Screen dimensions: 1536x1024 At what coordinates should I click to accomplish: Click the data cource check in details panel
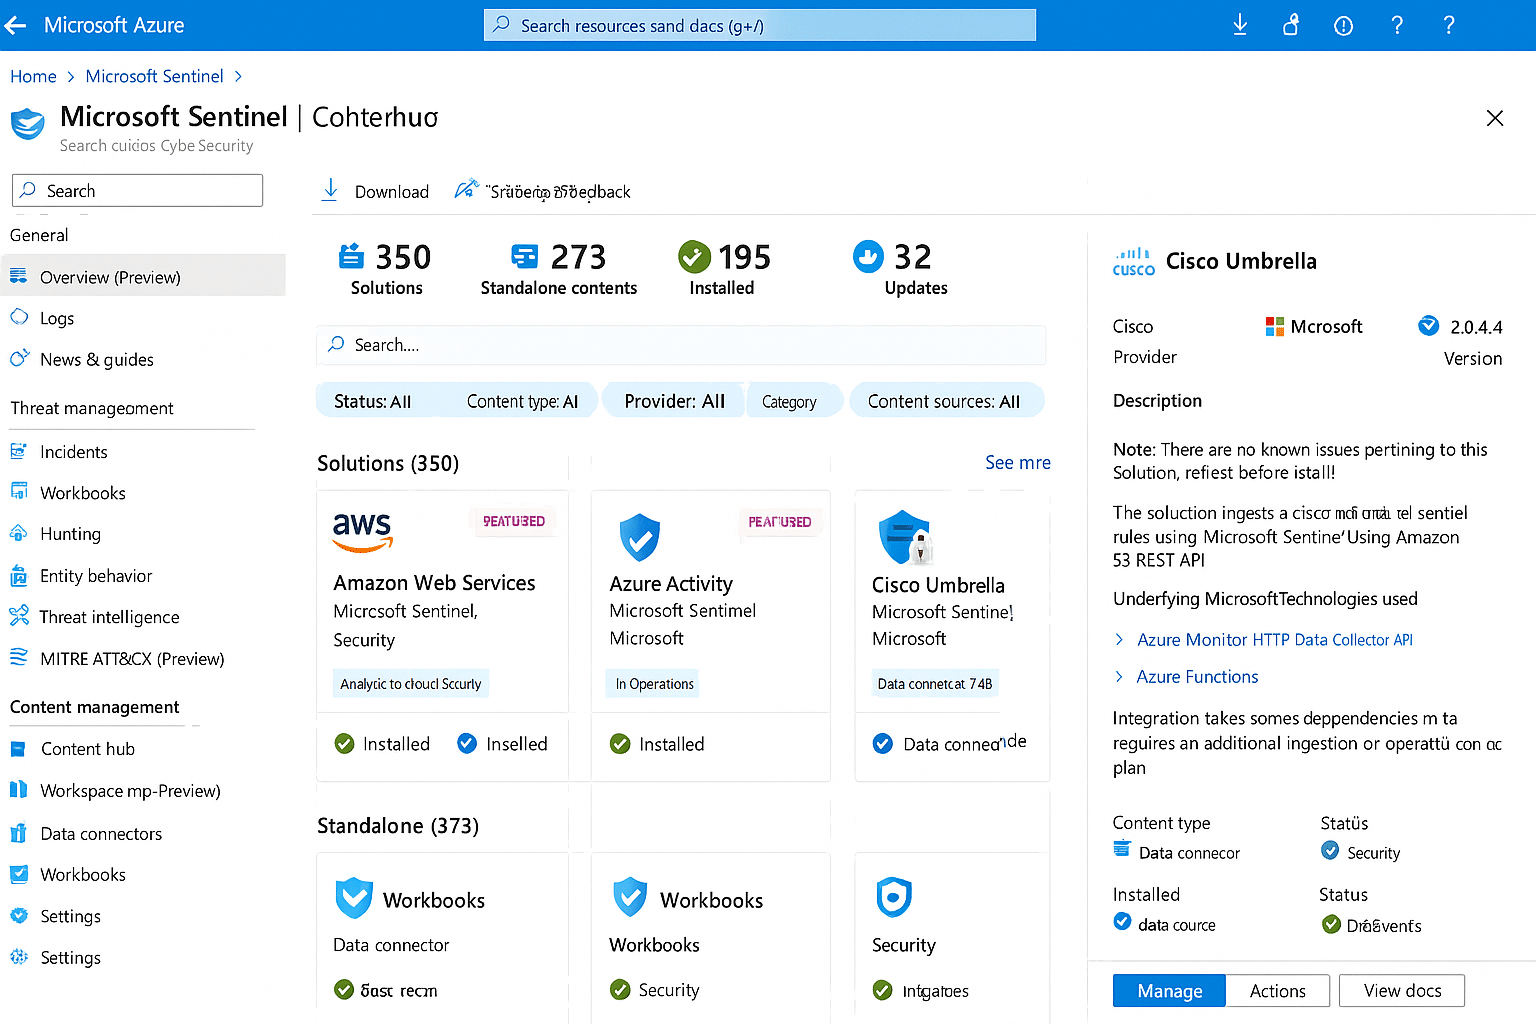1122,922
